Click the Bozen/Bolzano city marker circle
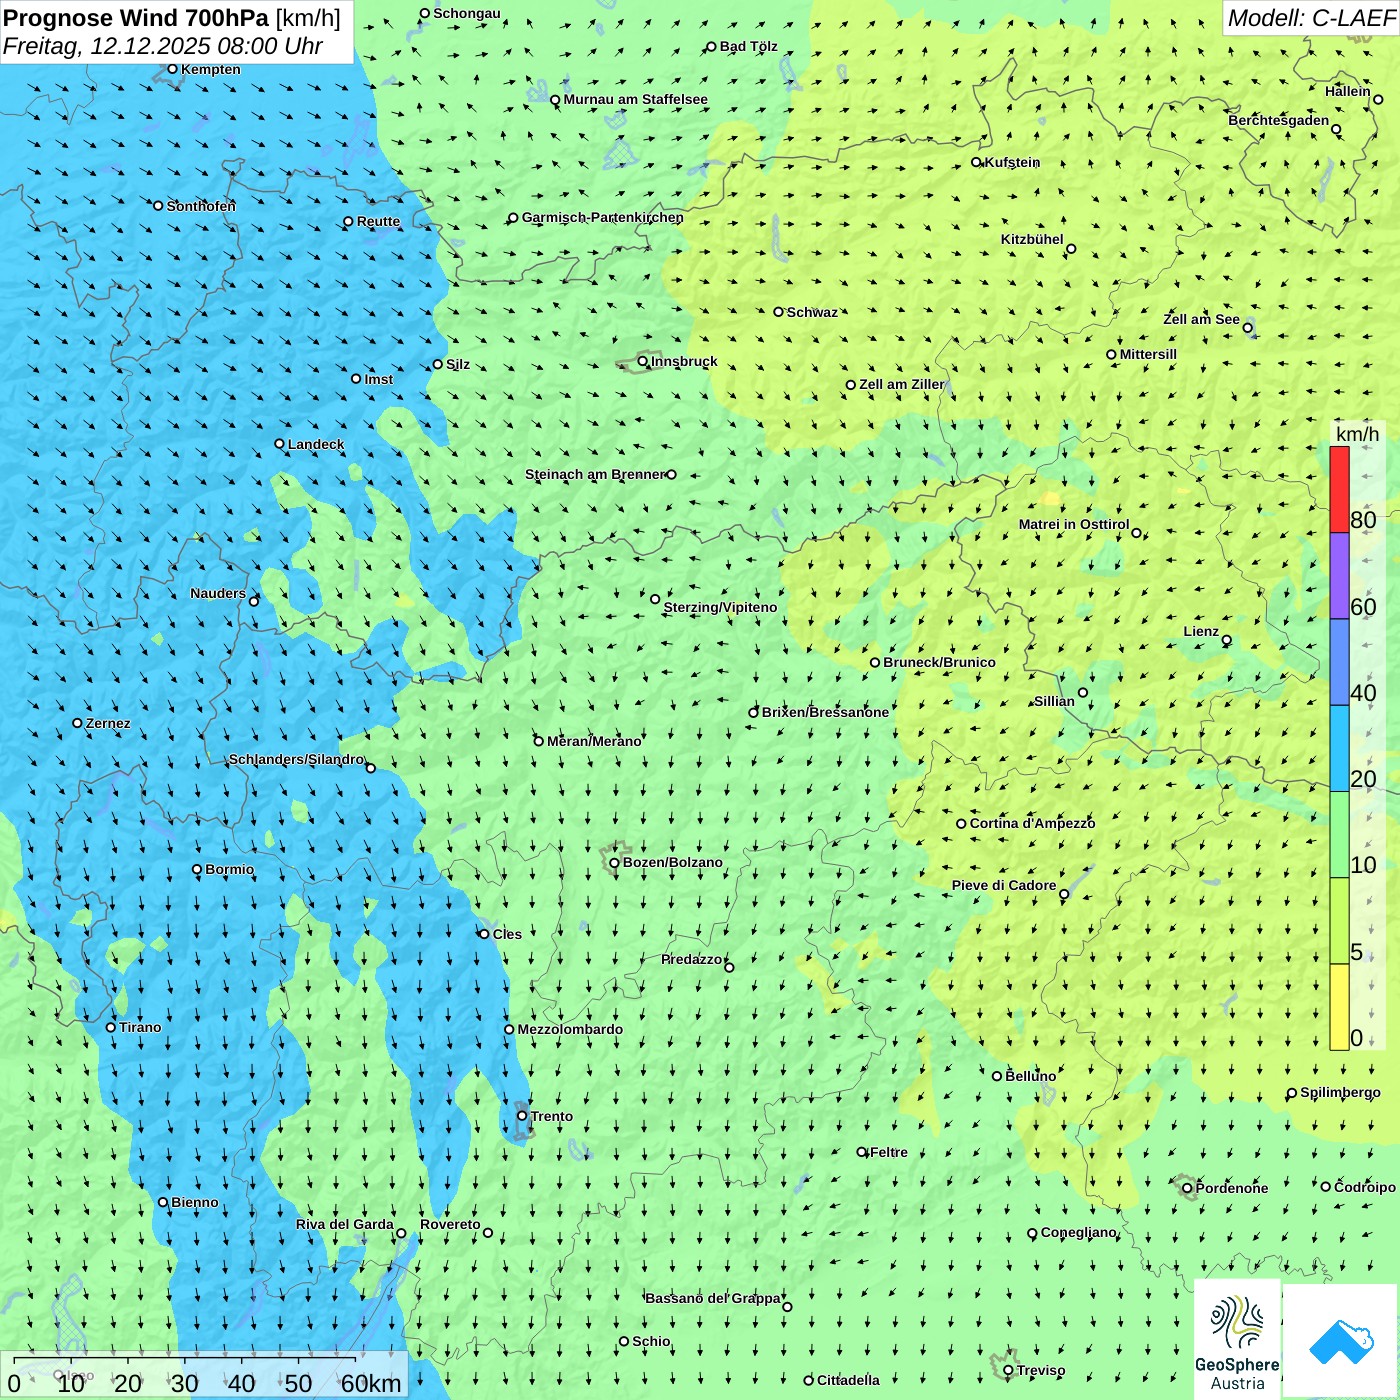 coord(614,863)
